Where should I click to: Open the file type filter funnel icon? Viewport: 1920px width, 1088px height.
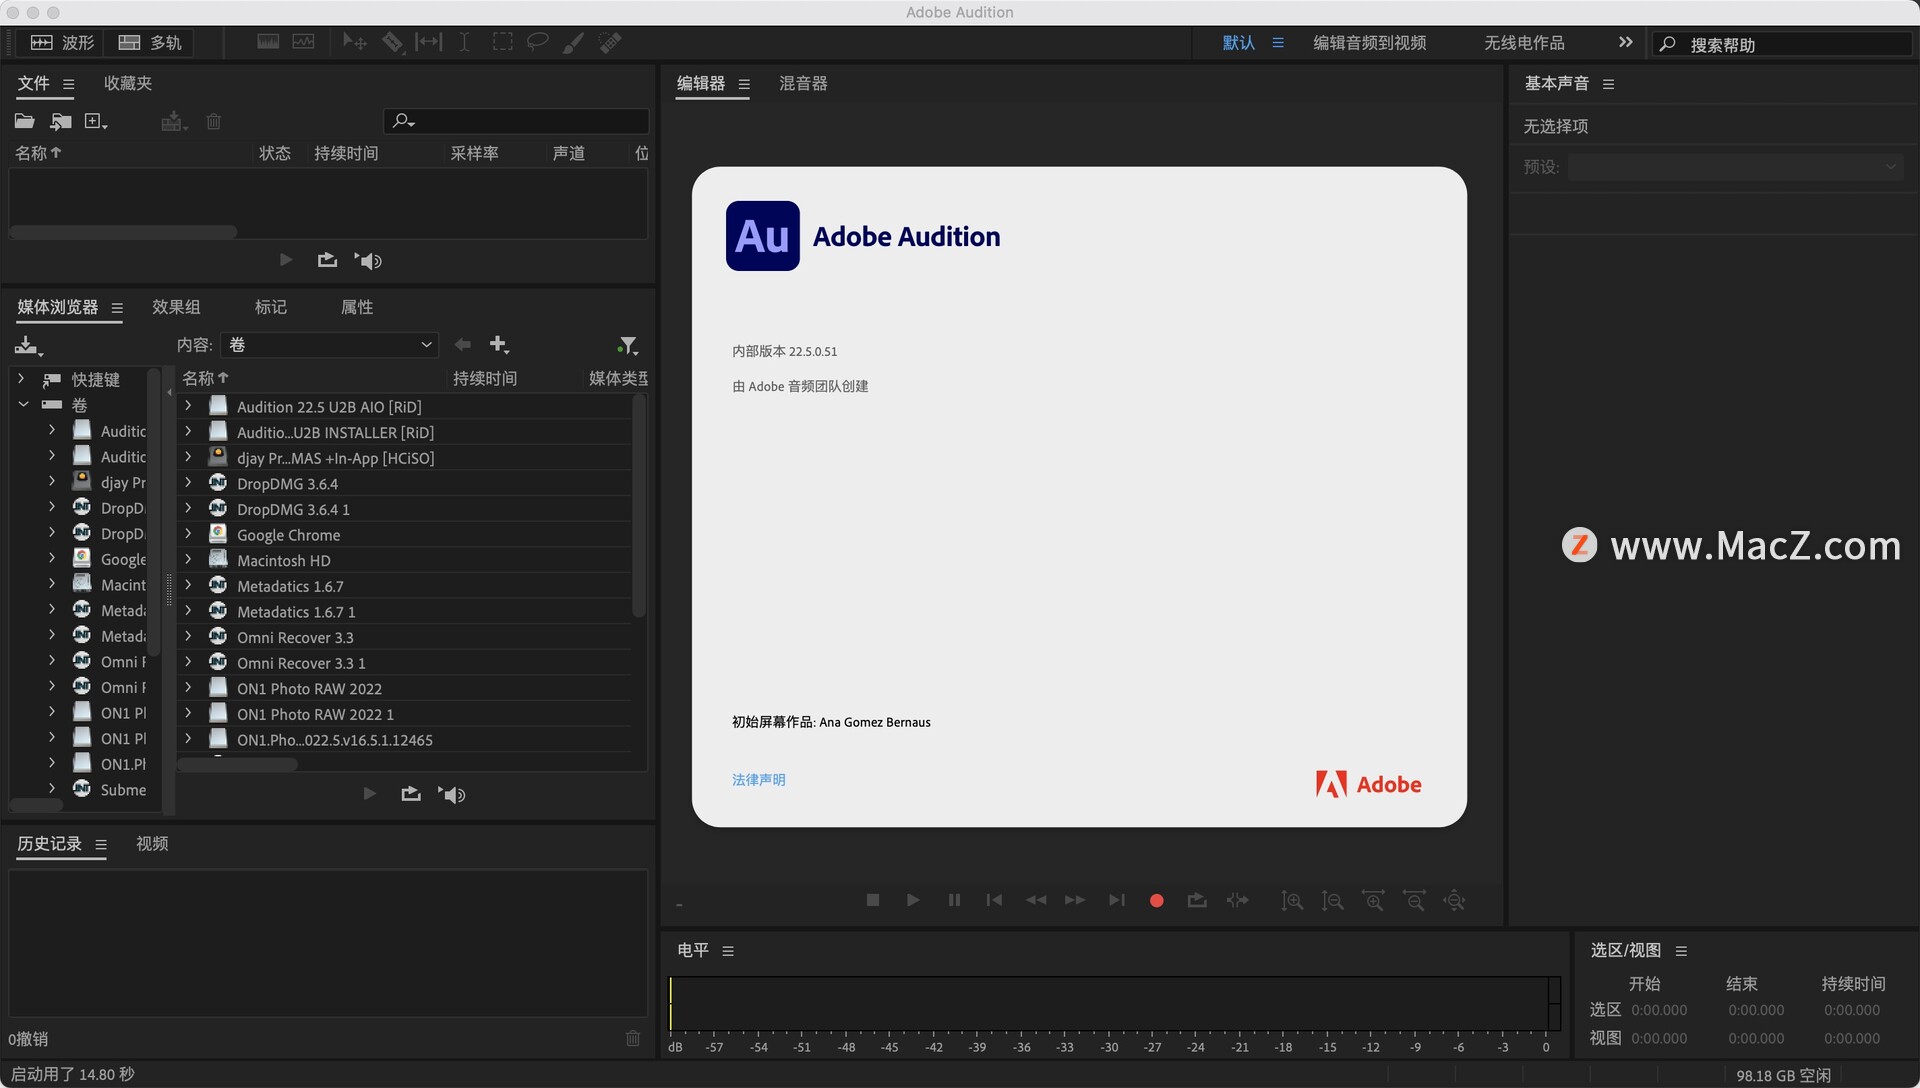pyautogui.click(x=627, y=346)
